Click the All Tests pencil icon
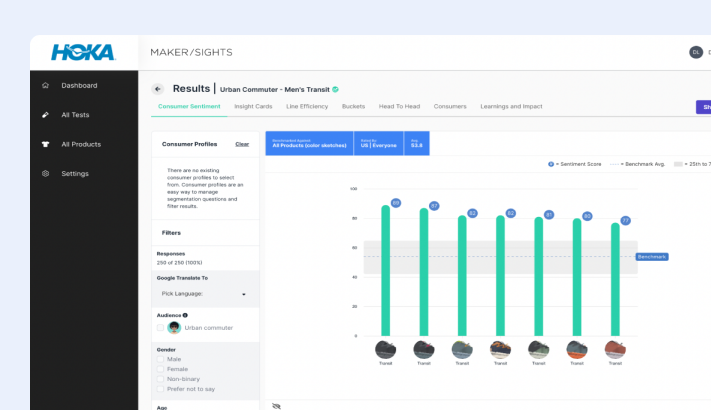The height and width of the screenshot is (410, 711). click(45, 115)
